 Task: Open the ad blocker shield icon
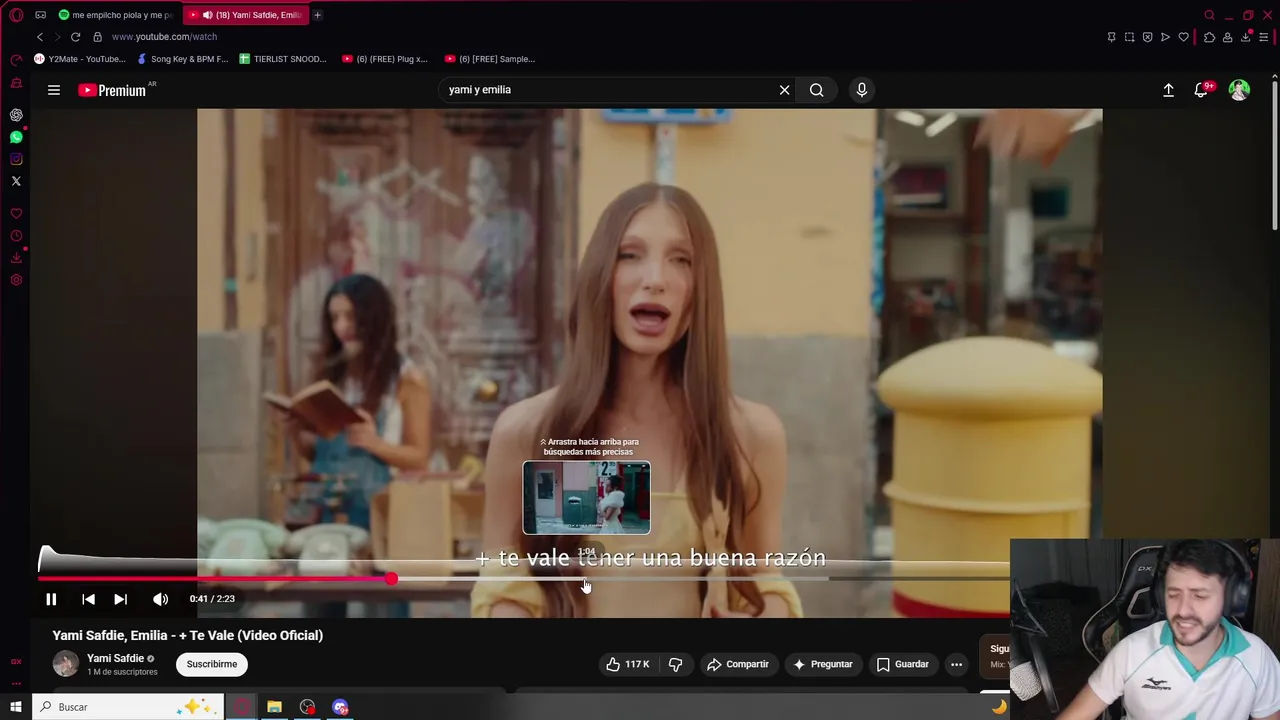[x=1147, y=37]
